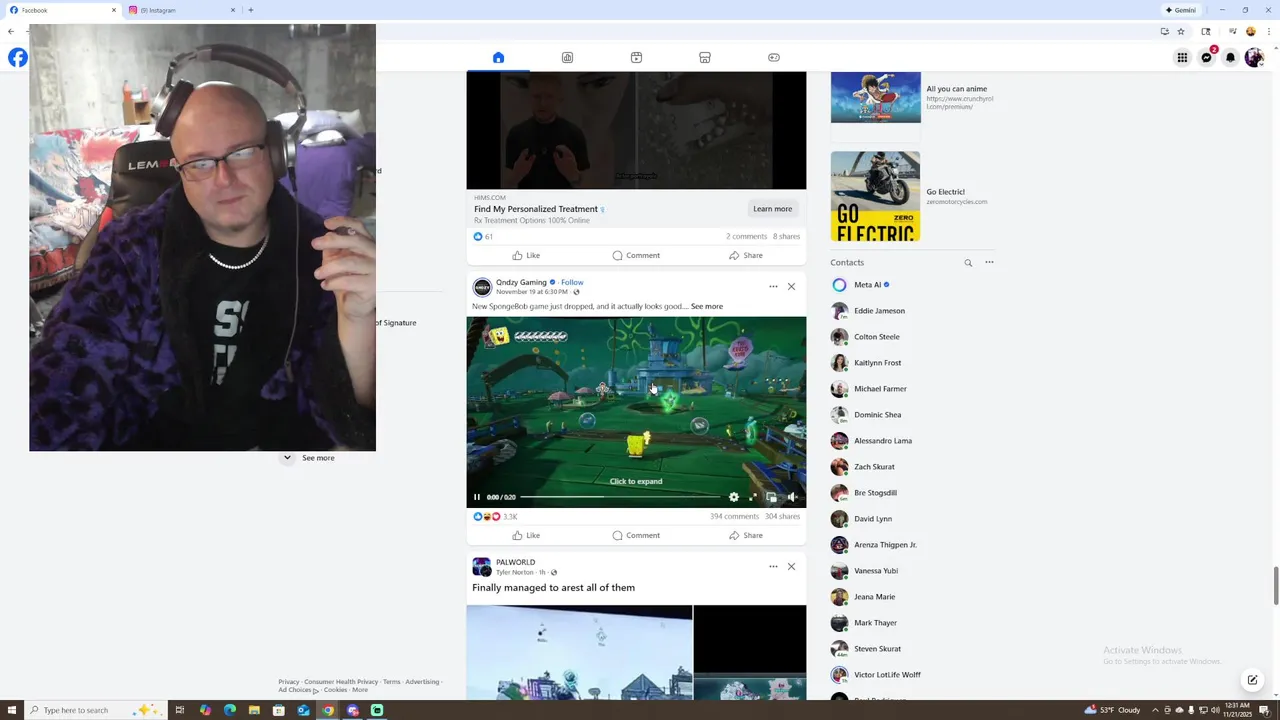Comment on the Hims ad post
This screenshot has height=720, width=1280.
(636, 255)
